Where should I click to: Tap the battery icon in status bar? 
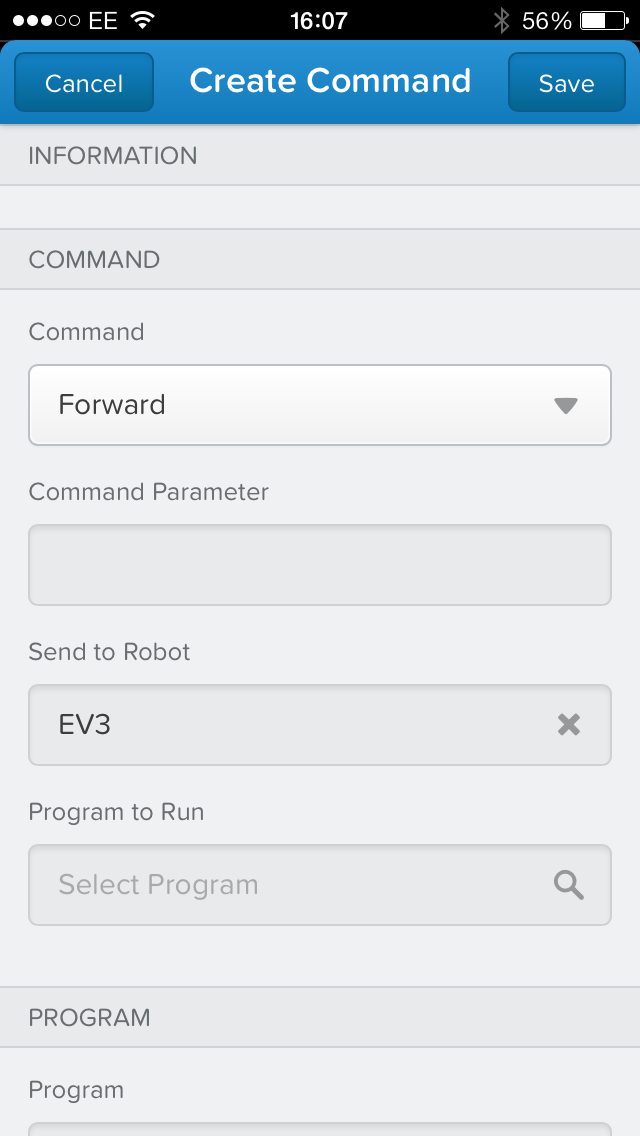[x=604, y=20]
